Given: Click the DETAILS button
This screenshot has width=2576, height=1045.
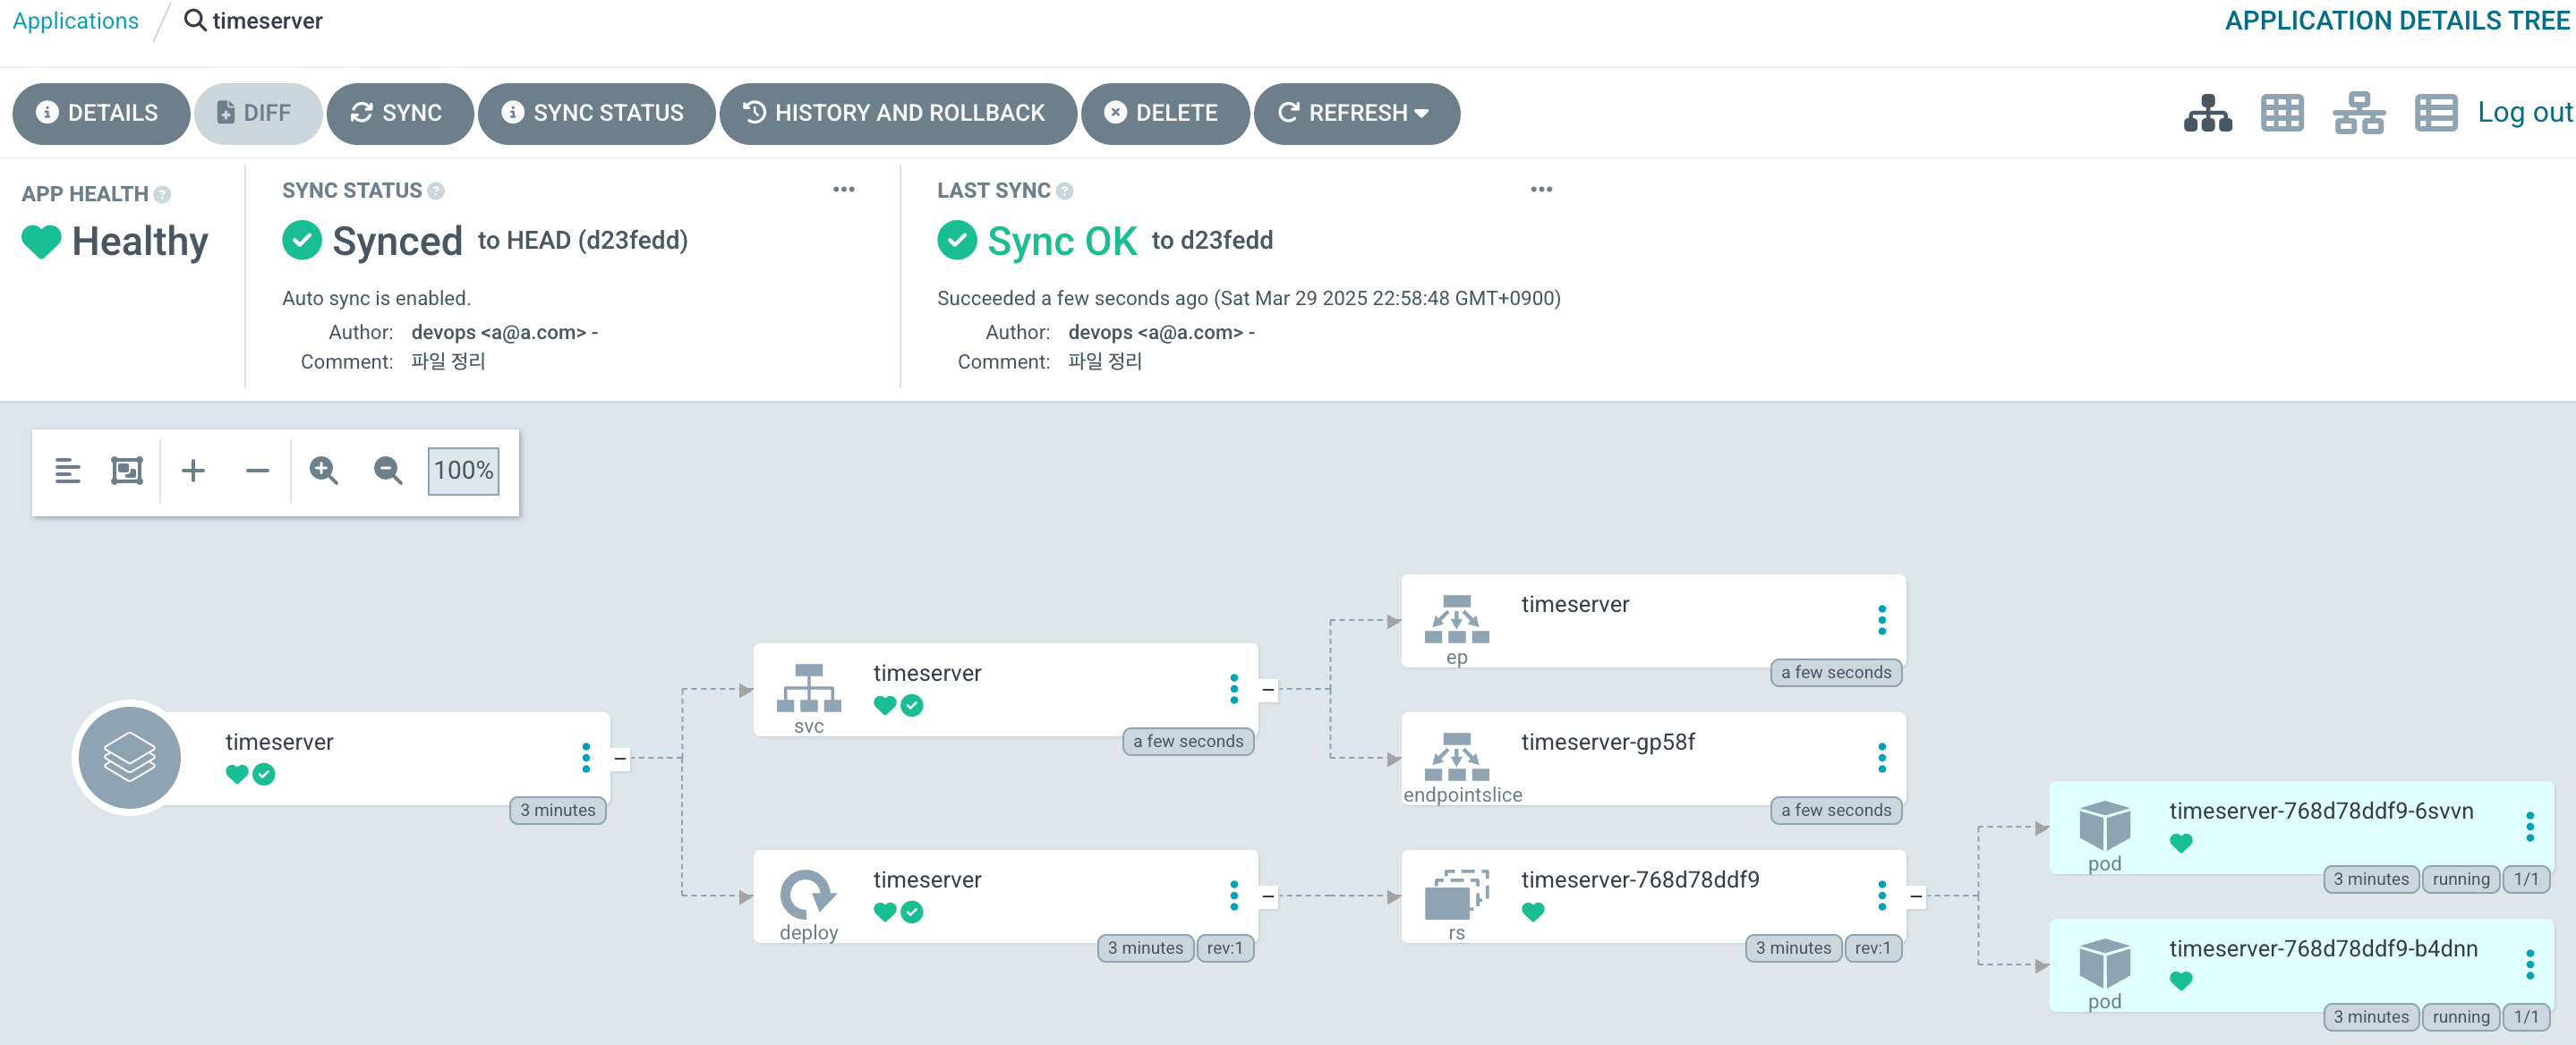Looking at the screenshot, I should click(101, 113).
